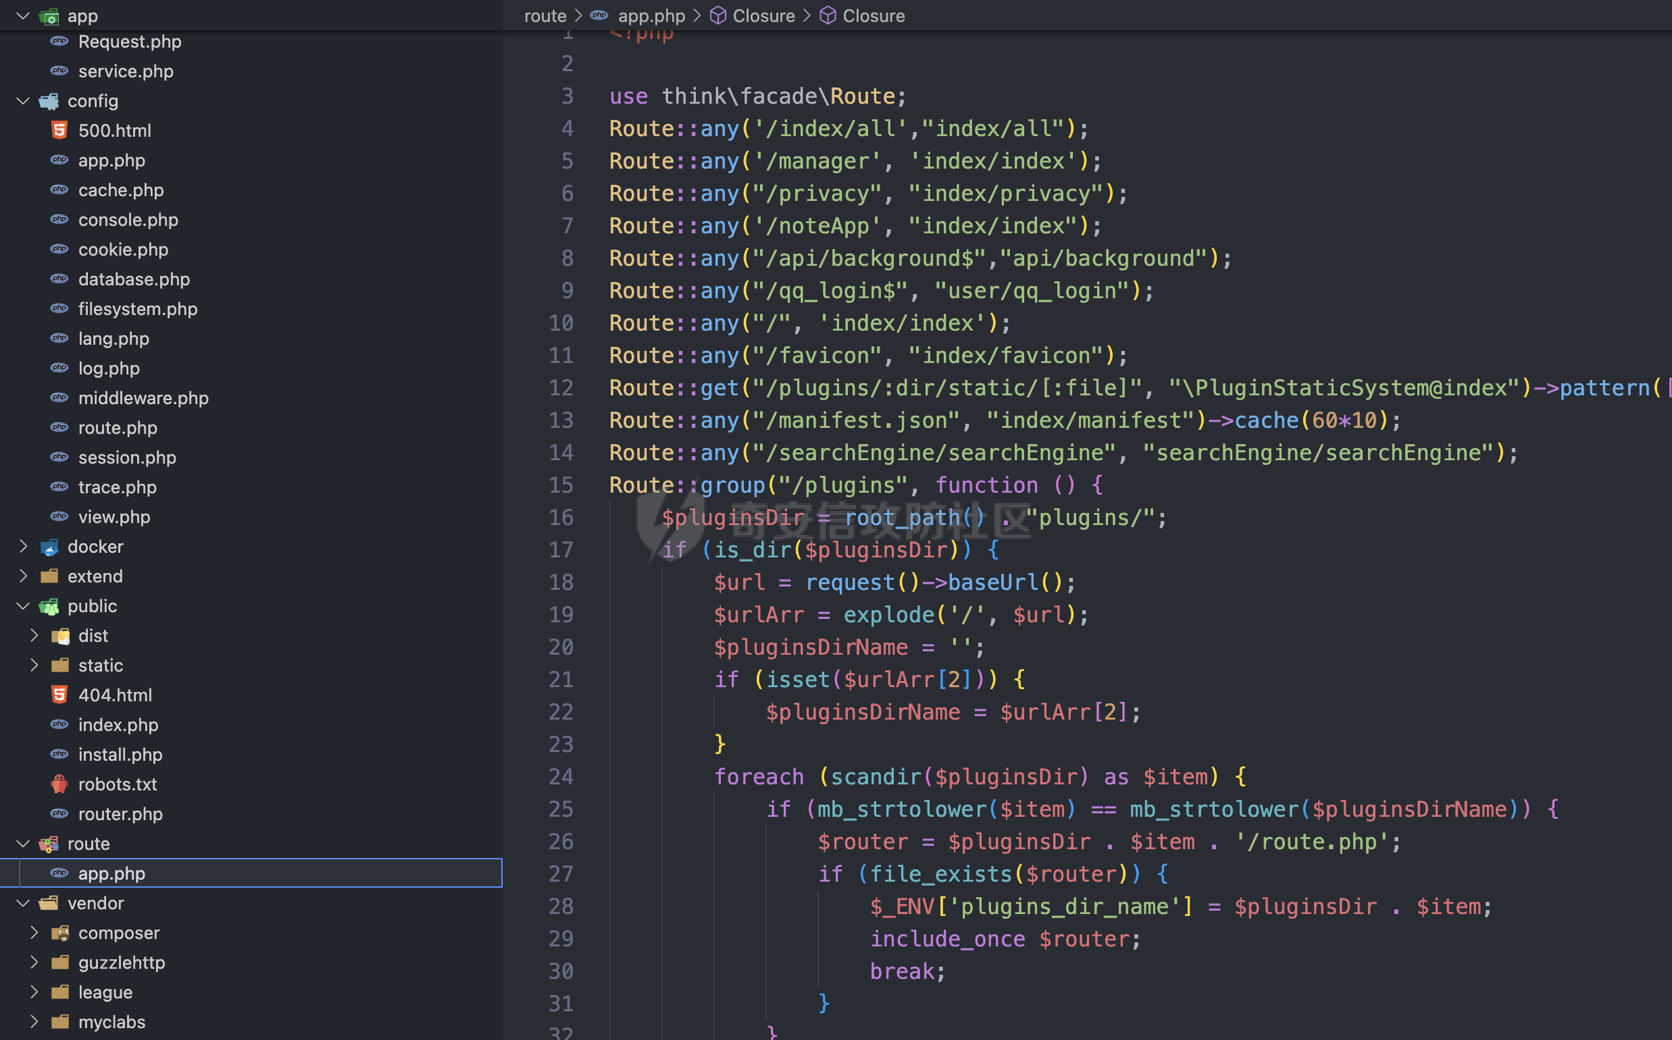
Task: Click the last Closure breadcrumb label
Action: click(874, 16)
